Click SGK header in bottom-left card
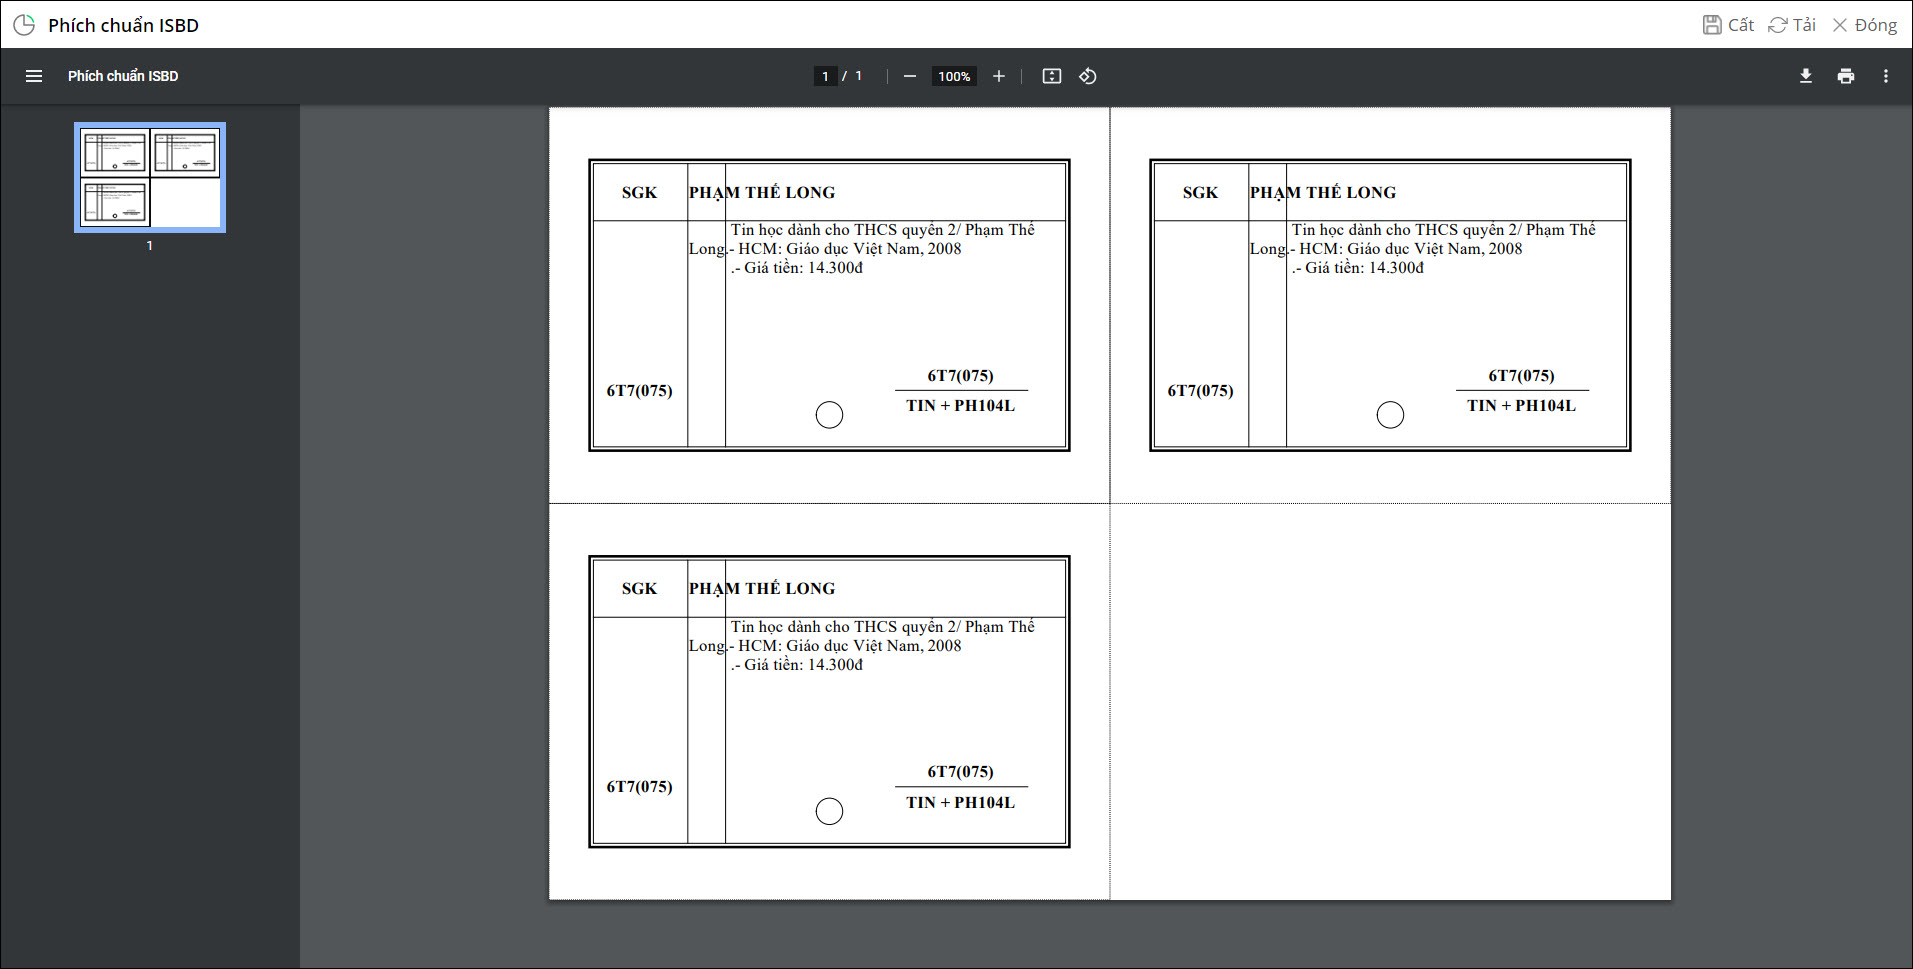 (x=639, y=588)
